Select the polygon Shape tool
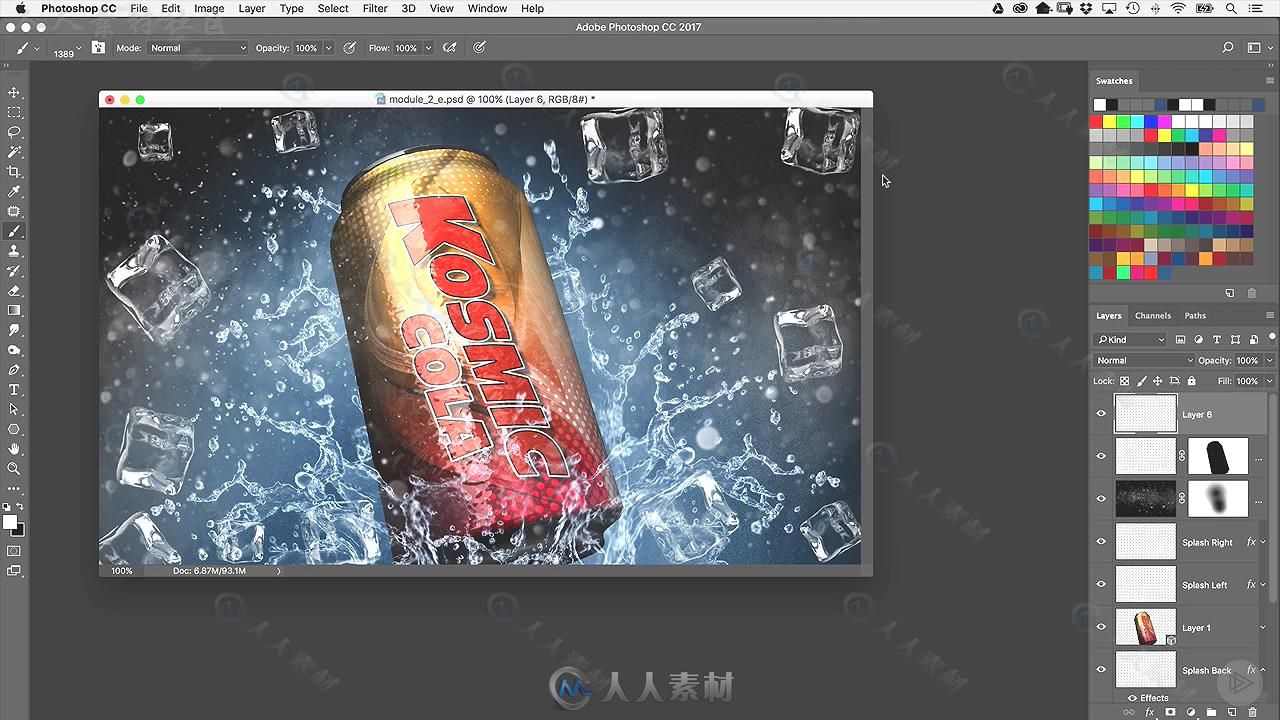 pyautogui.click(x=14, y=429)
